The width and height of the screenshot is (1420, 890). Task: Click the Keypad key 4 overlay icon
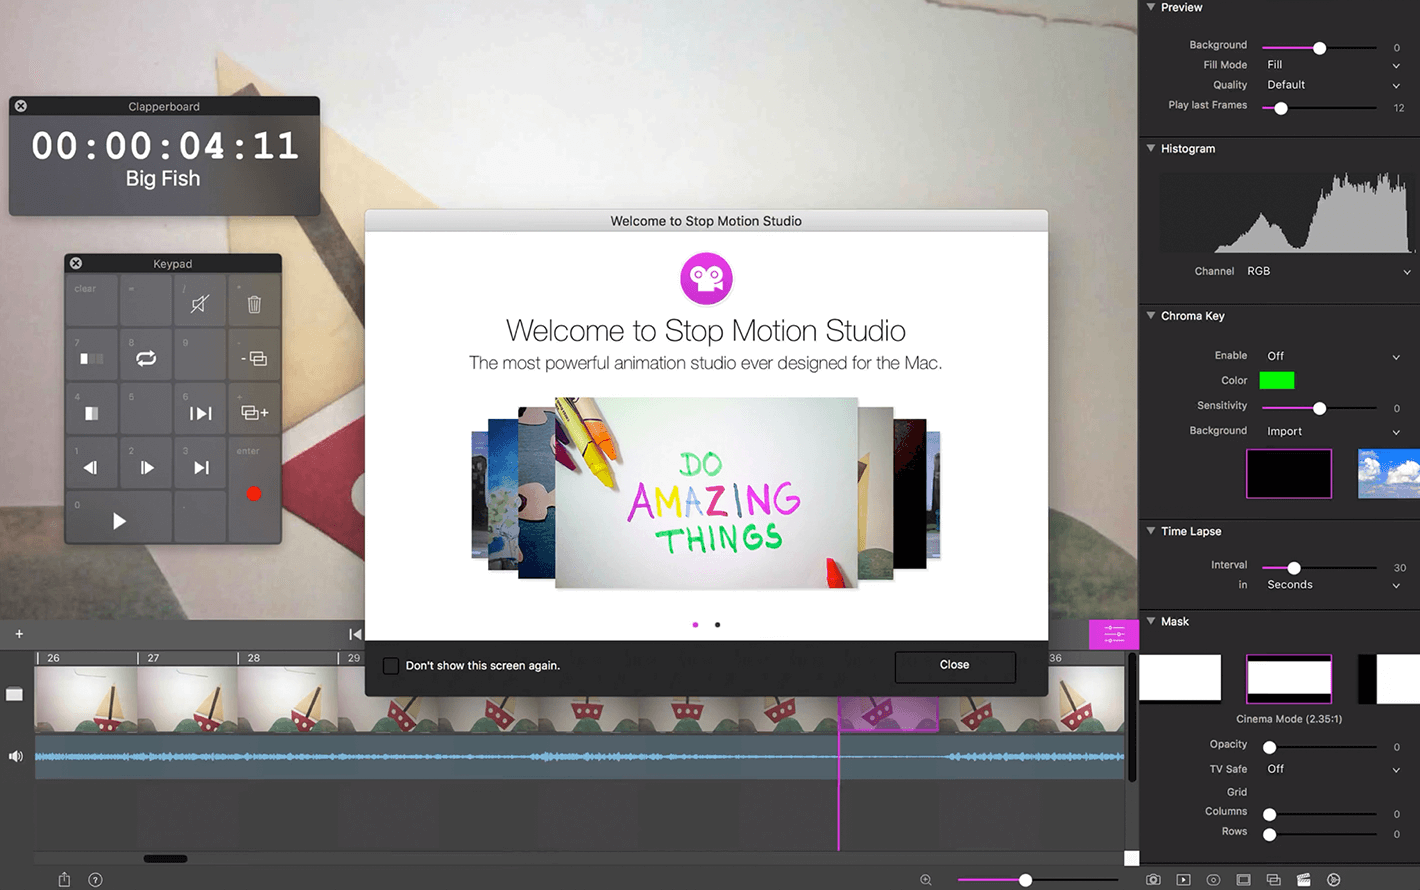[91, 413]
